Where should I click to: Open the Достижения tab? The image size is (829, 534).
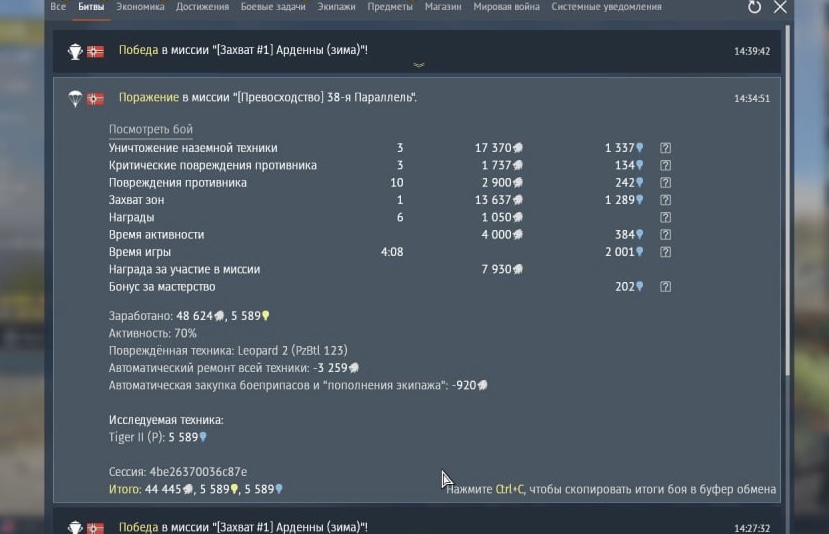(x=202, y=7)
